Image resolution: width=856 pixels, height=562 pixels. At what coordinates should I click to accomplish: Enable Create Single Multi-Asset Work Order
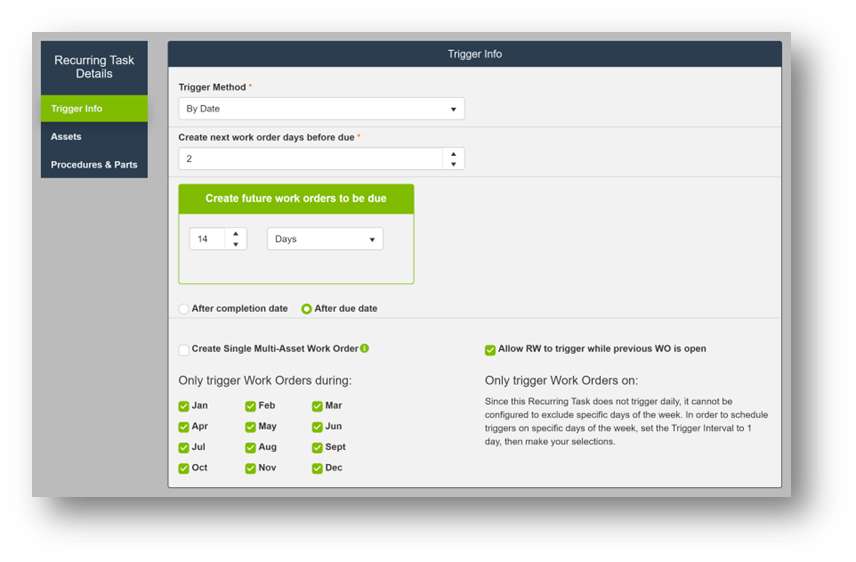pyautogui.click(x=184, y=350)
